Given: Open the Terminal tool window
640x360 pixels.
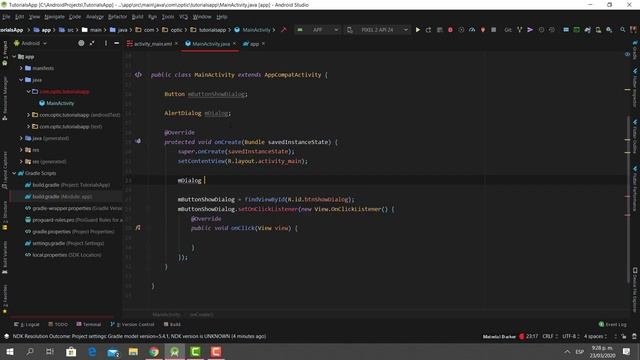Looking at the screenshot, I should click(x=89, y=324).
